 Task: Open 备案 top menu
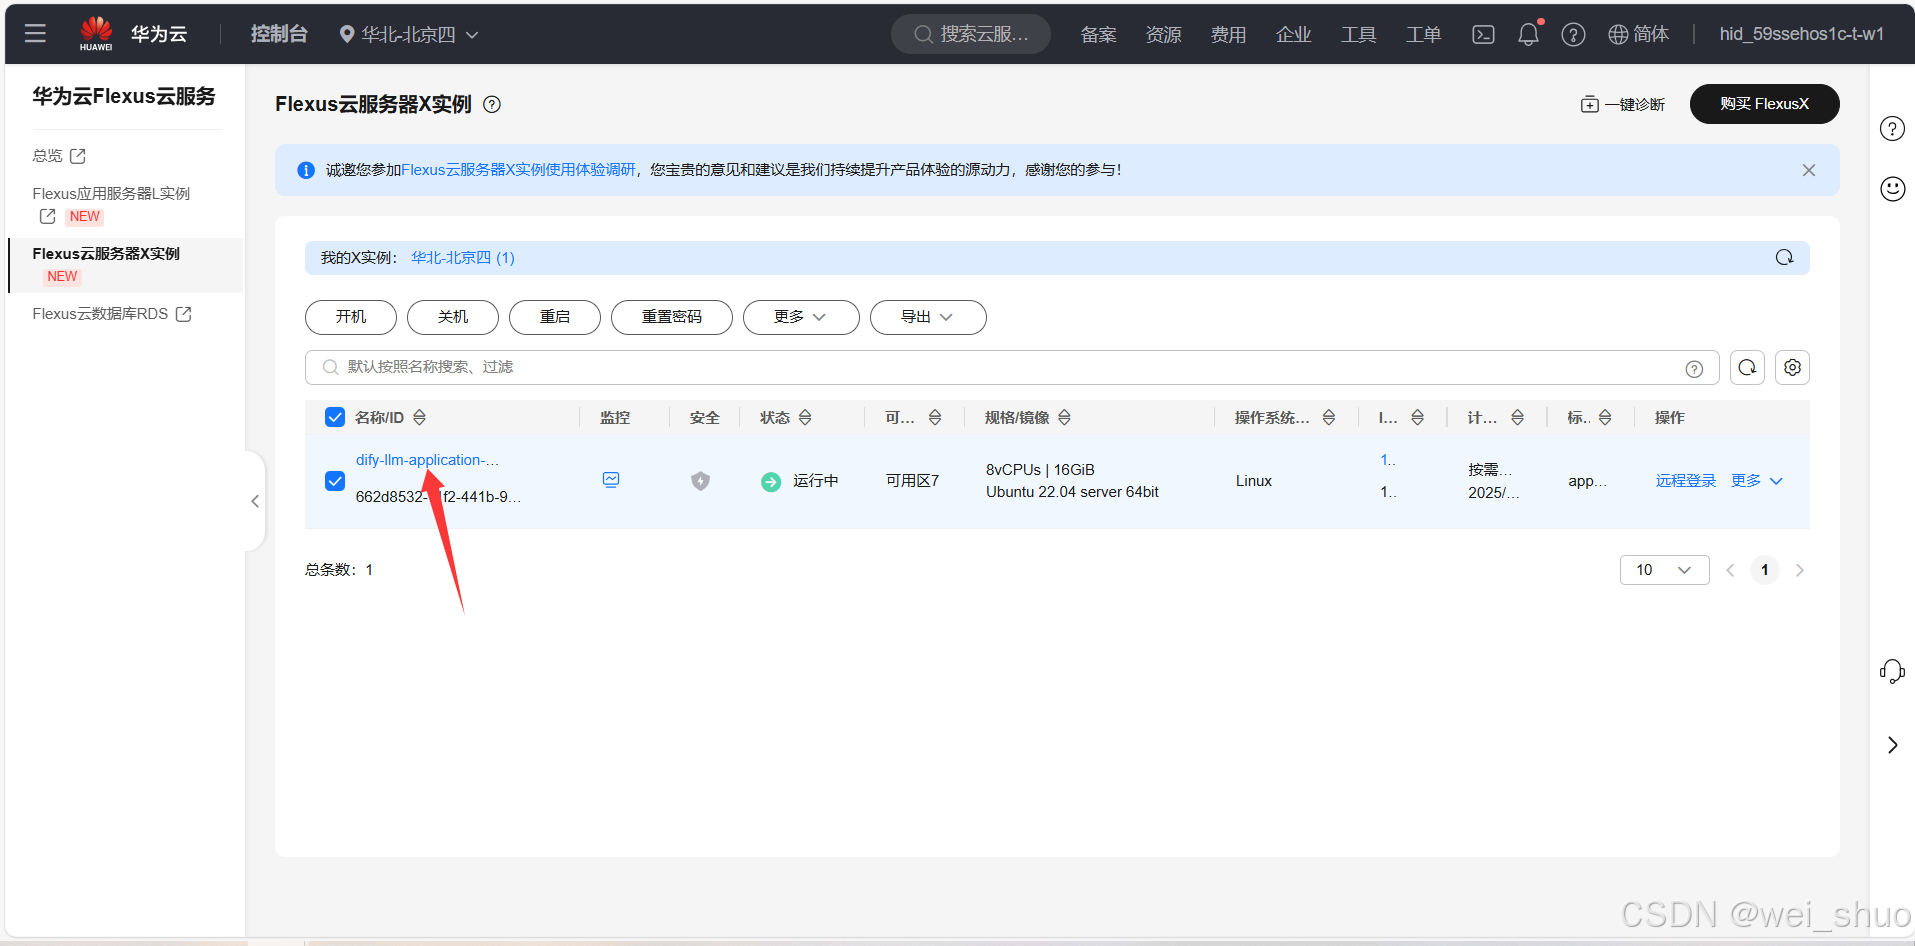tap(1098, 35)
